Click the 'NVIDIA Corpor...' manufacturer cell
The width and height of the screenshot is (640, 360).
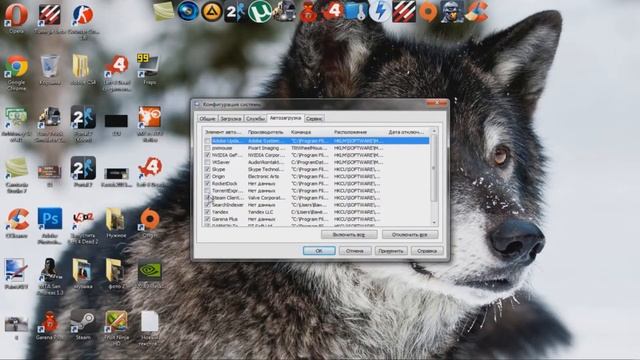click(266, 155)
